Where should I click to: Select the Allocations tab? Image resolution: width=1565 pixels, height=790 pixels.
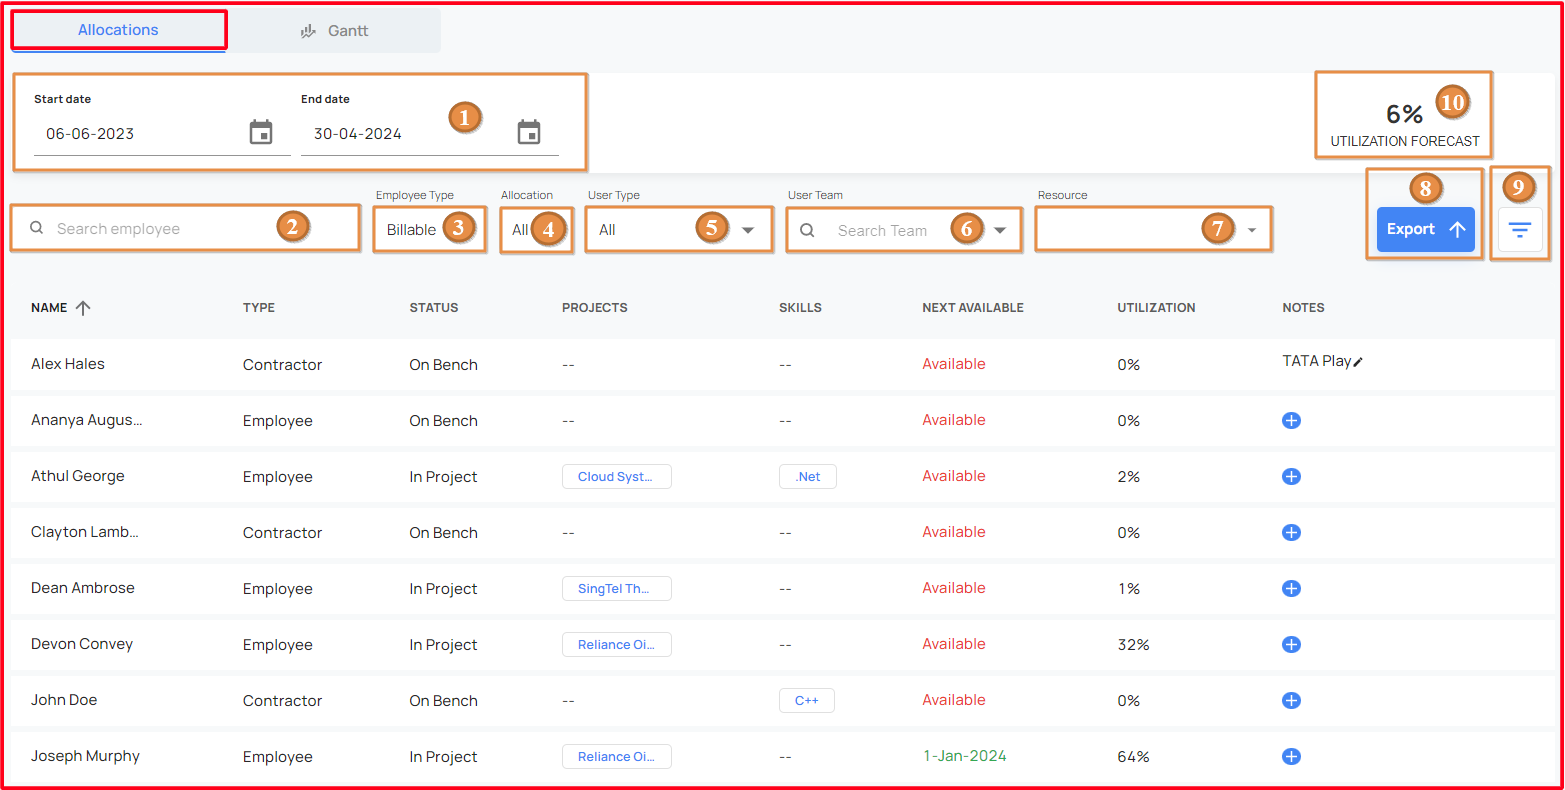[118, 30]
